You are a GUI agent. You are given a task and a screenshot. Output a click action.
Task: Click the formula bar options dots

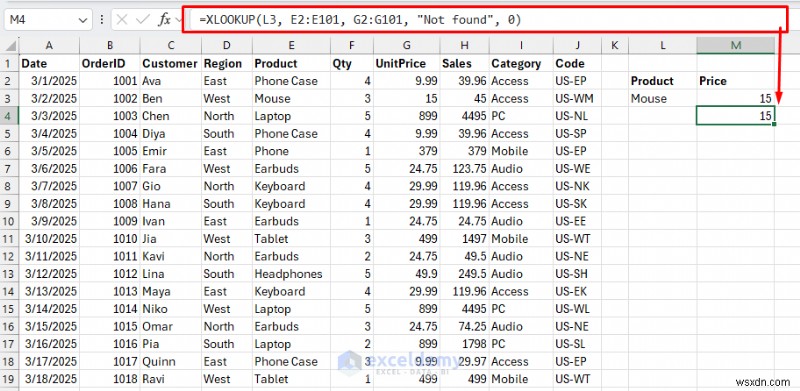point(102,20)
